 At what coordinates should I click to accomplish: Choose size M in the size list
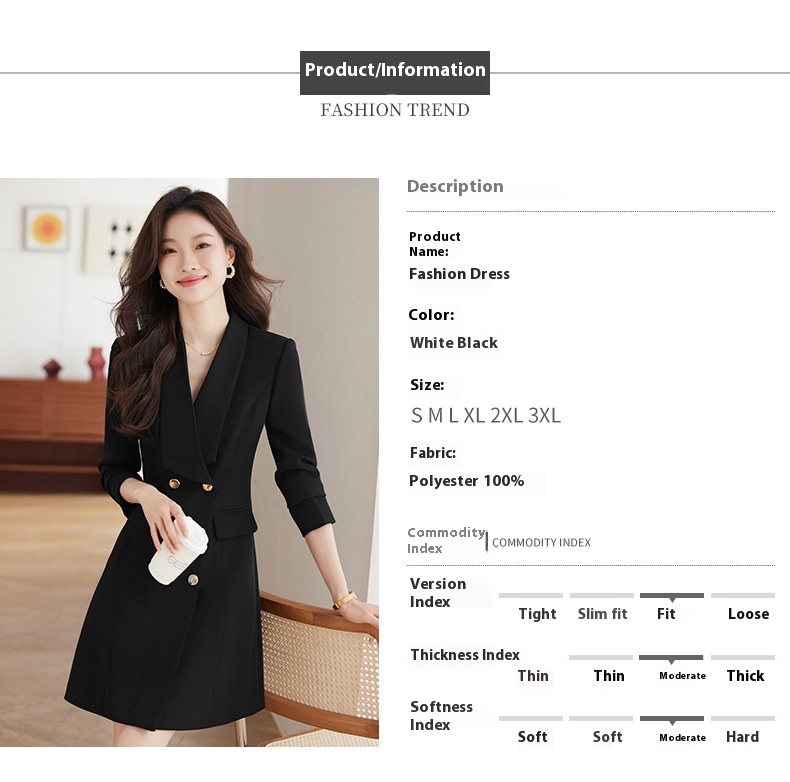[x=435, y=415]
